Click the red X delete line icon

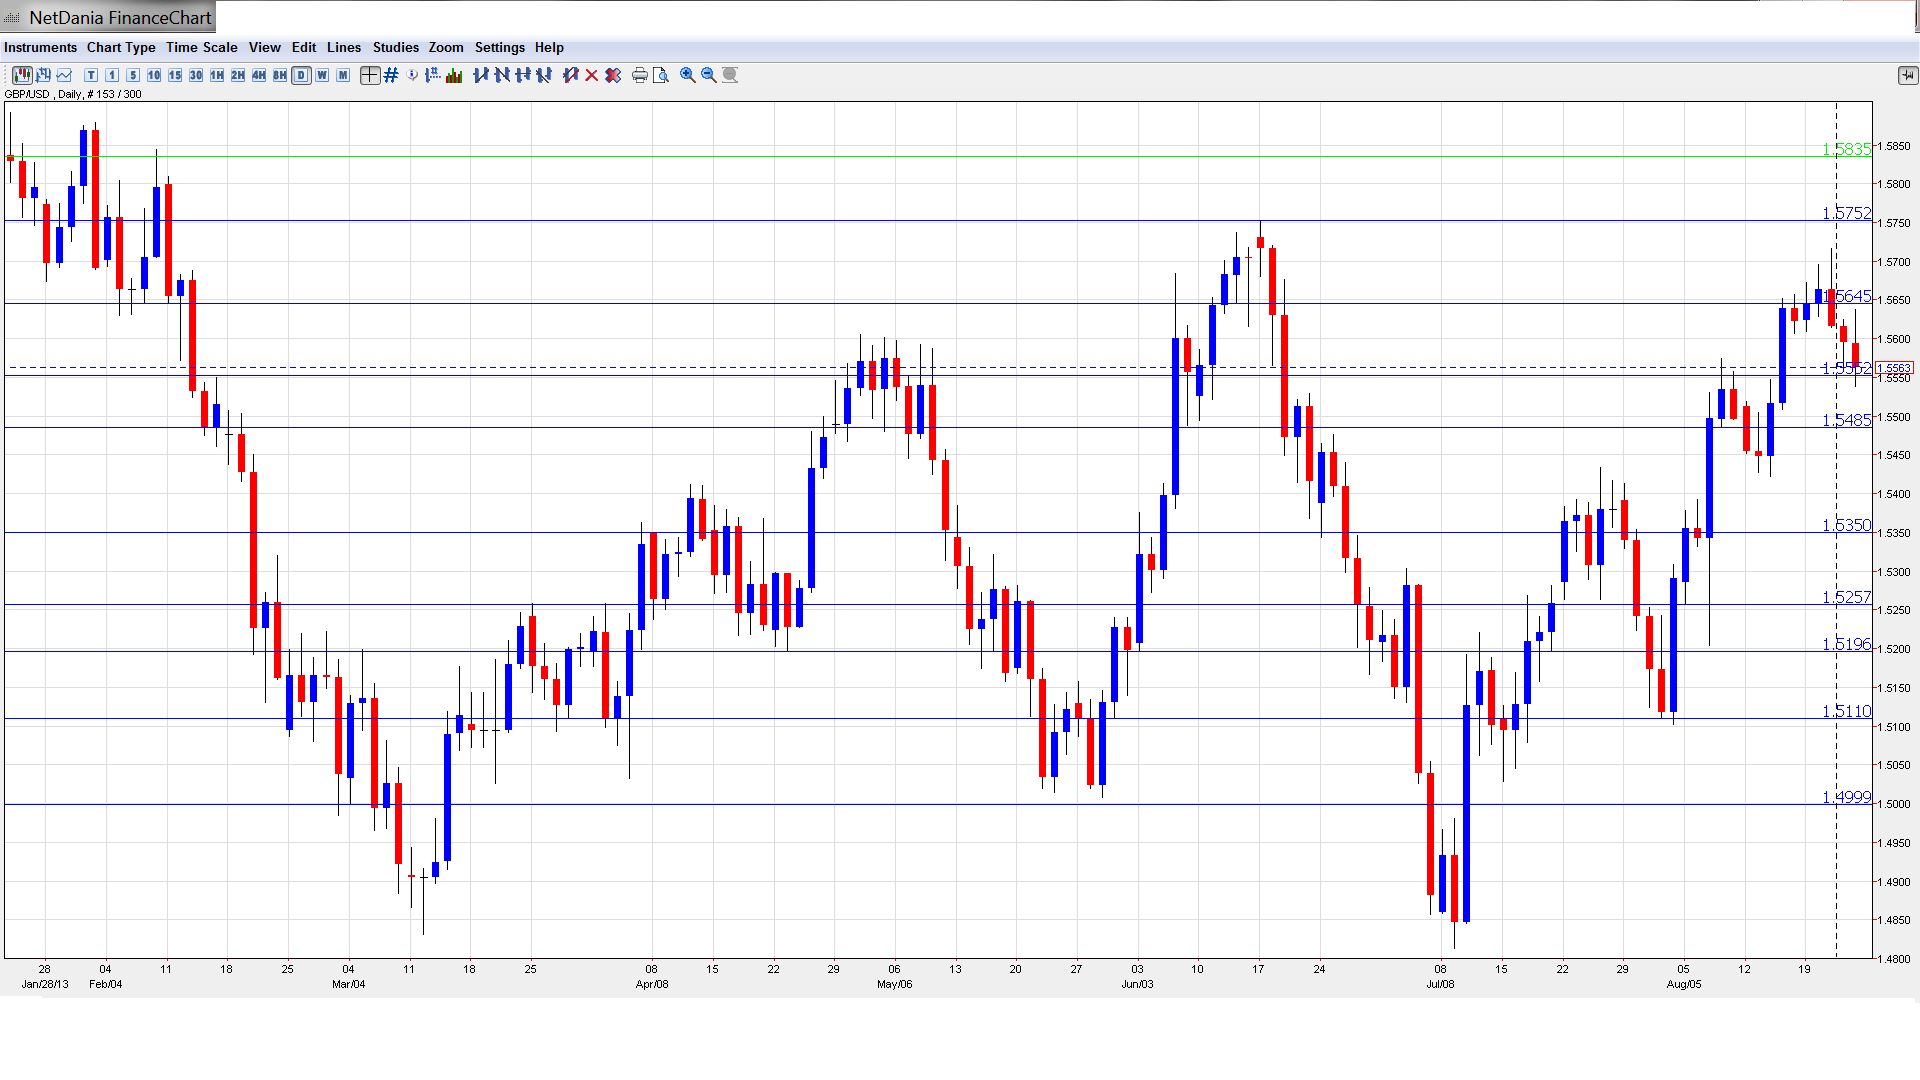[x=592, y=75]
